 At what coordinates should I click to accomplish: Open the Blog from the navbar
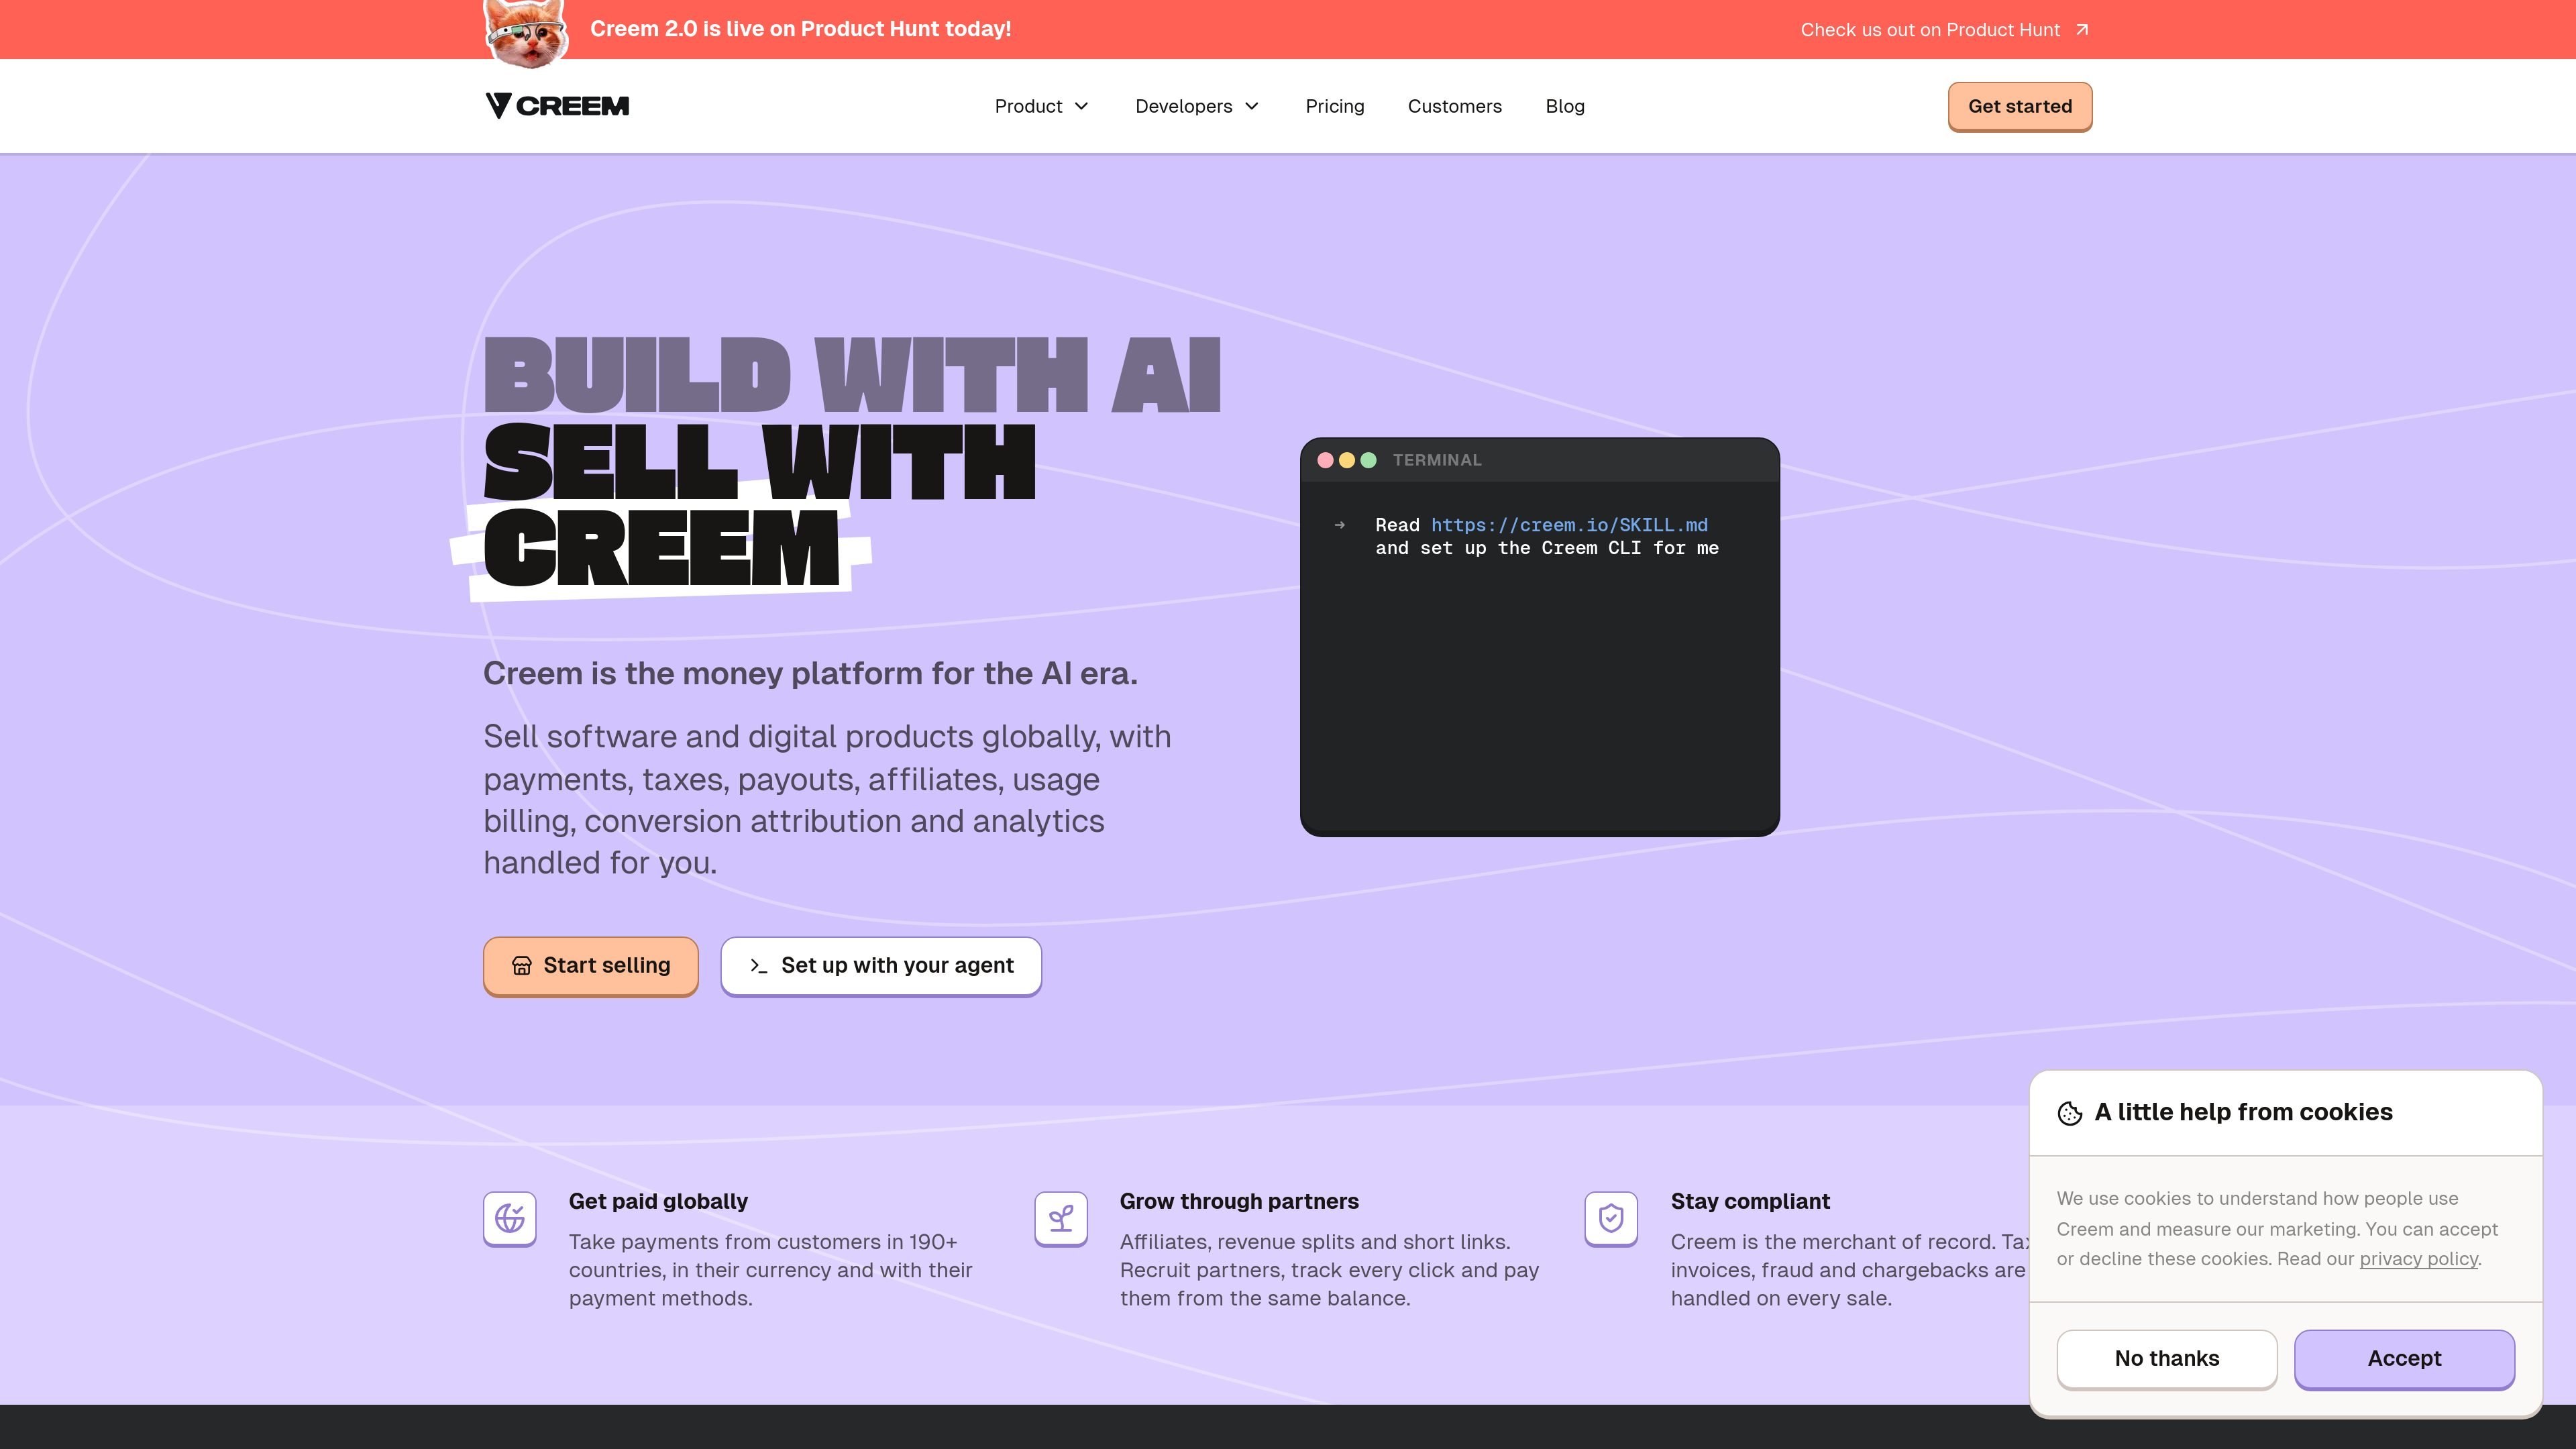click(1565, 106)
